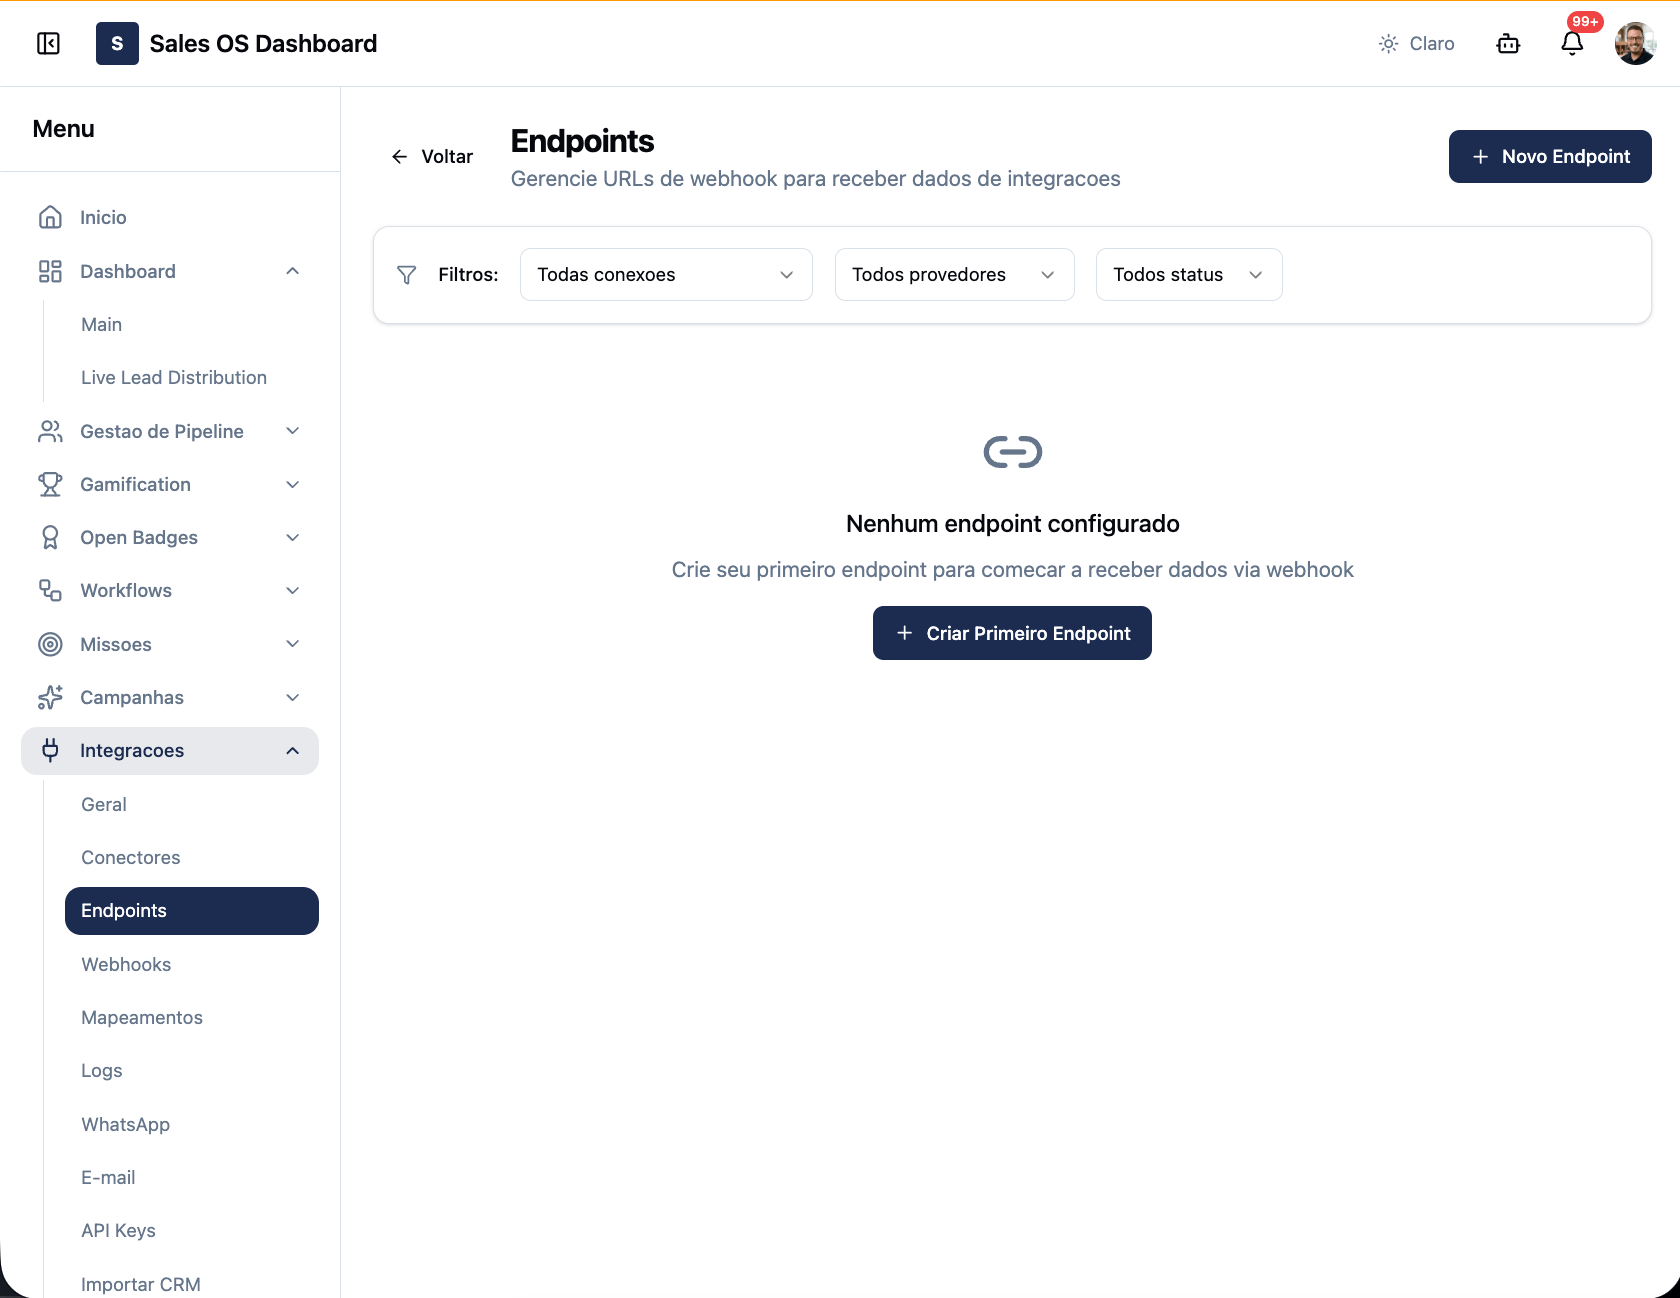The image size is (1680, 1298).
Task: Click the plus icon in Criar Primeiro Endpoint
Action: (904, 633)
